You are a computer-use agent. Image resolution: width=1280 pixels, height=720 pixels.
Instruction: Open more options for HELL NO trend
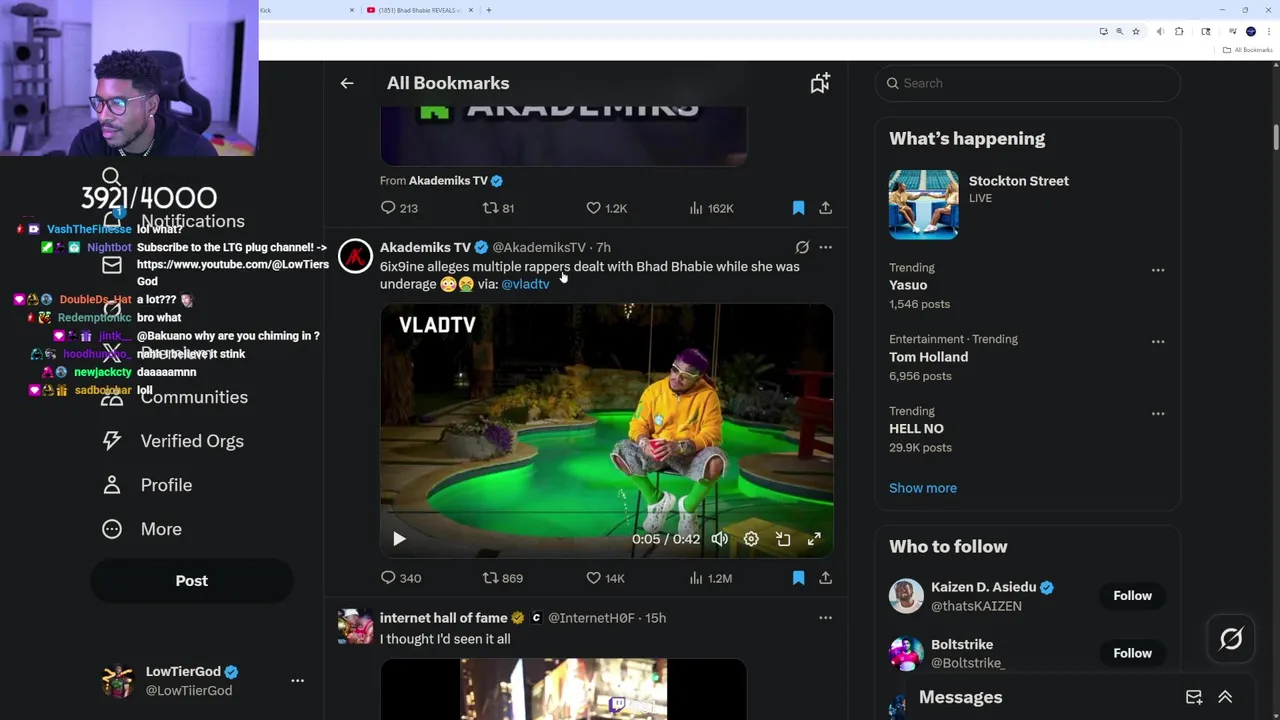[1158, 414]
